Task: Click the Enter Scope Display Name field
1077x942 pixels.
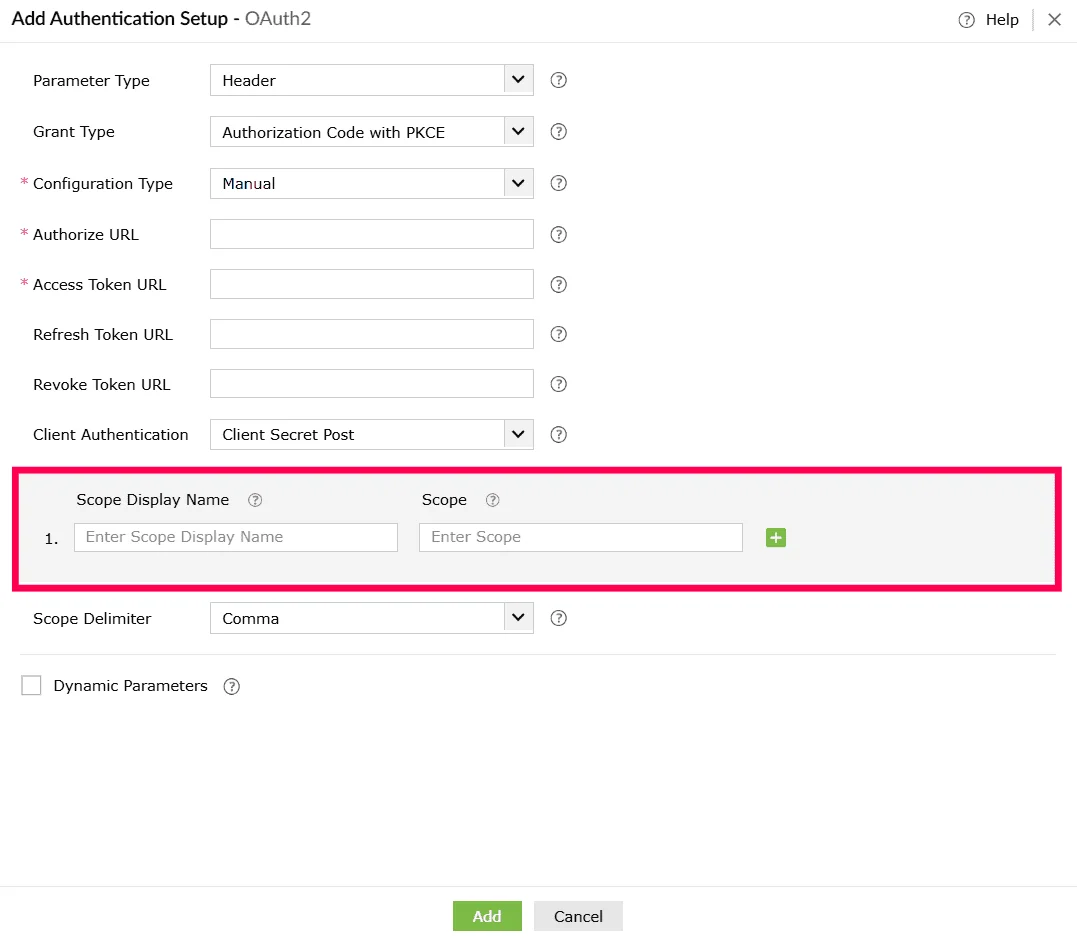Action: click(236, 537)
